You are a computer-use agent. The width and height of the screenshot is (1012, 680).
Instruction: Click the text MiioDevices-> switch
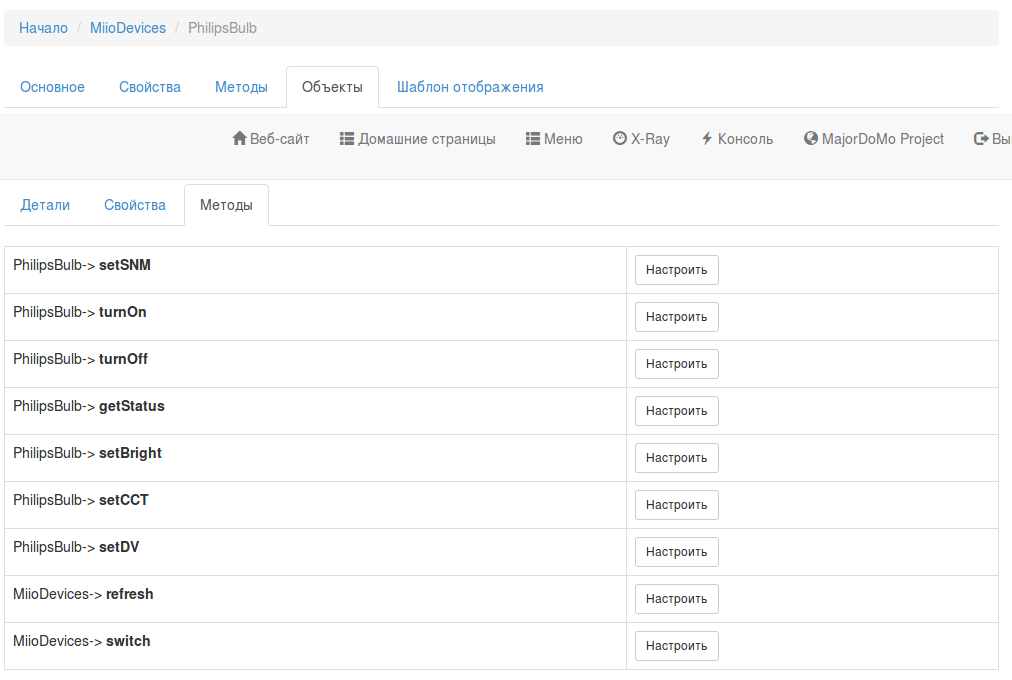coord(82,641)
